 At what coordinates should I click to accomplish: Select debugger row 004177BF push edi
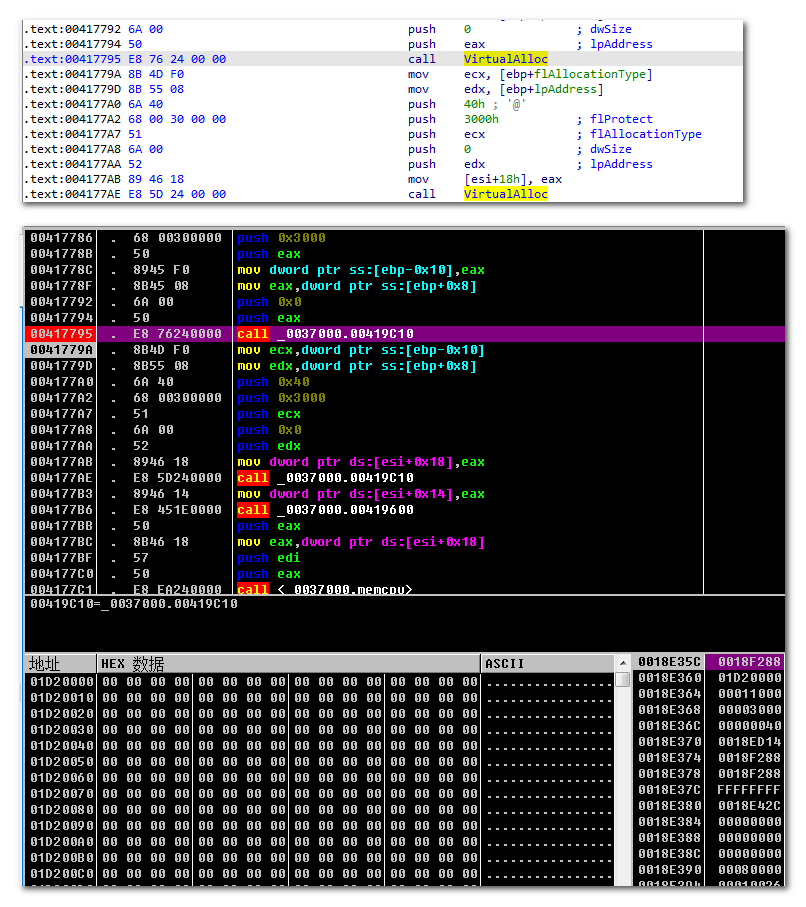pos(404,558)
